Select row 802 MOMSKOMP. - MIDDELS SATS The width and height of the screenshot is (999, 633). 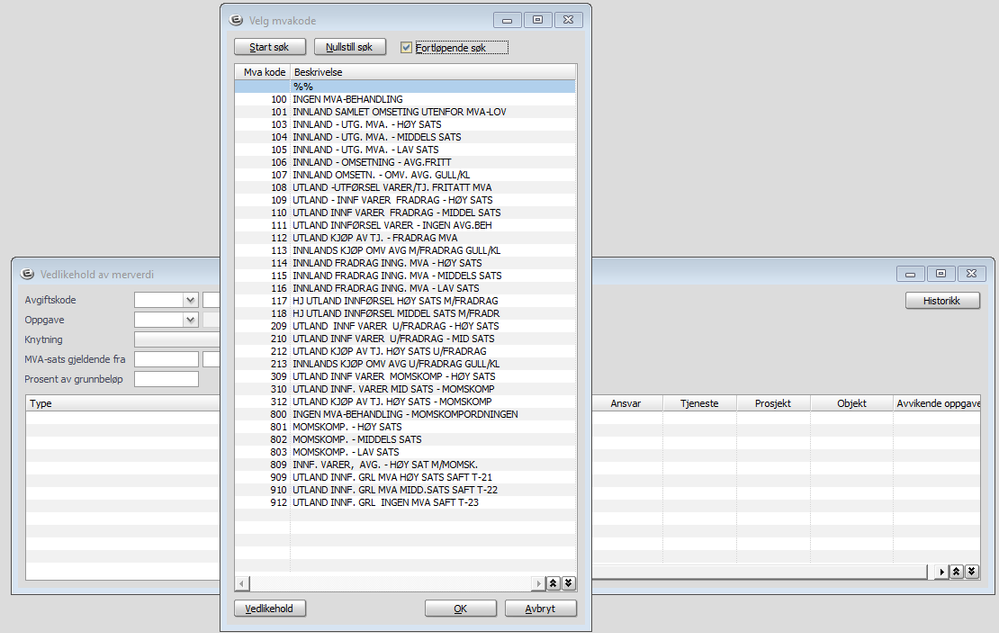pyautogui.click(x=405, y=439)
